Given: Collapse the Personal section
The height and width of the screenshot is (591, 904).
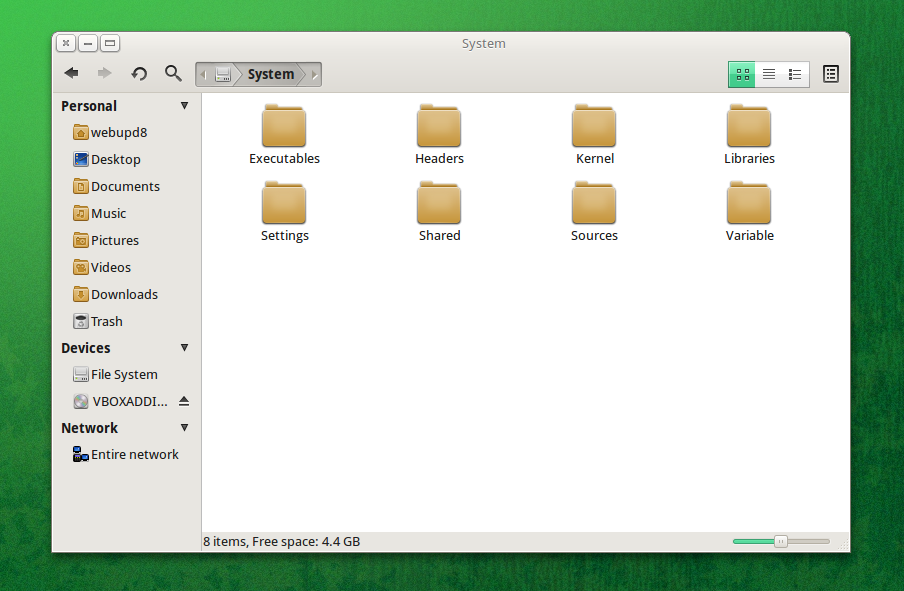Looking at the screenshot, I should [x=184, y=106].
